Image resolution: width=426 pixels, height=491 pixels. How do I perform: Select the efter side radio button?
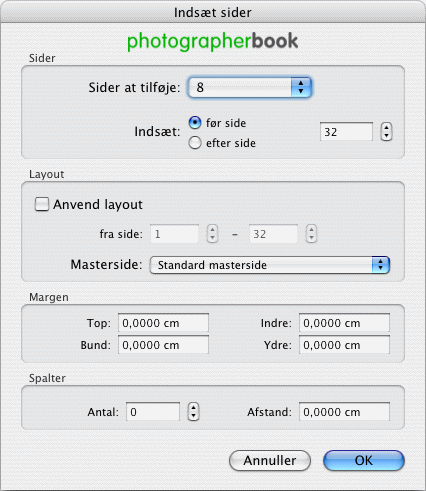click(x=195, y=143)
